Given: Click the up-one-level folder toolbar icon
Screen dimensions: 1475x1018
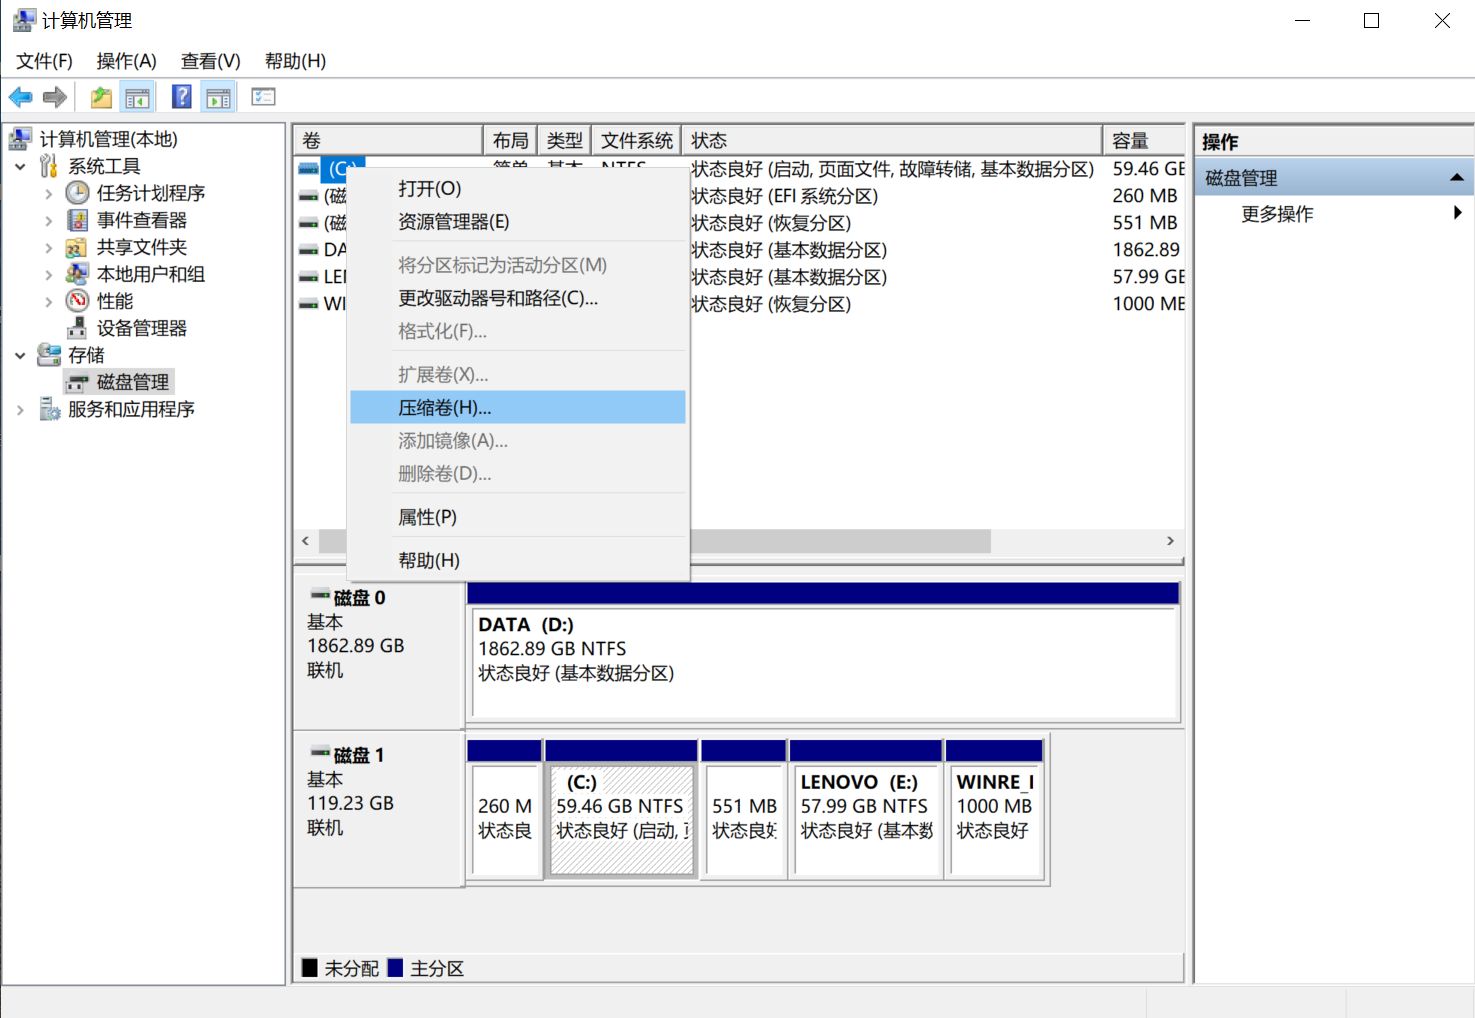Looking at the screenshot, I should click(101, 97).
